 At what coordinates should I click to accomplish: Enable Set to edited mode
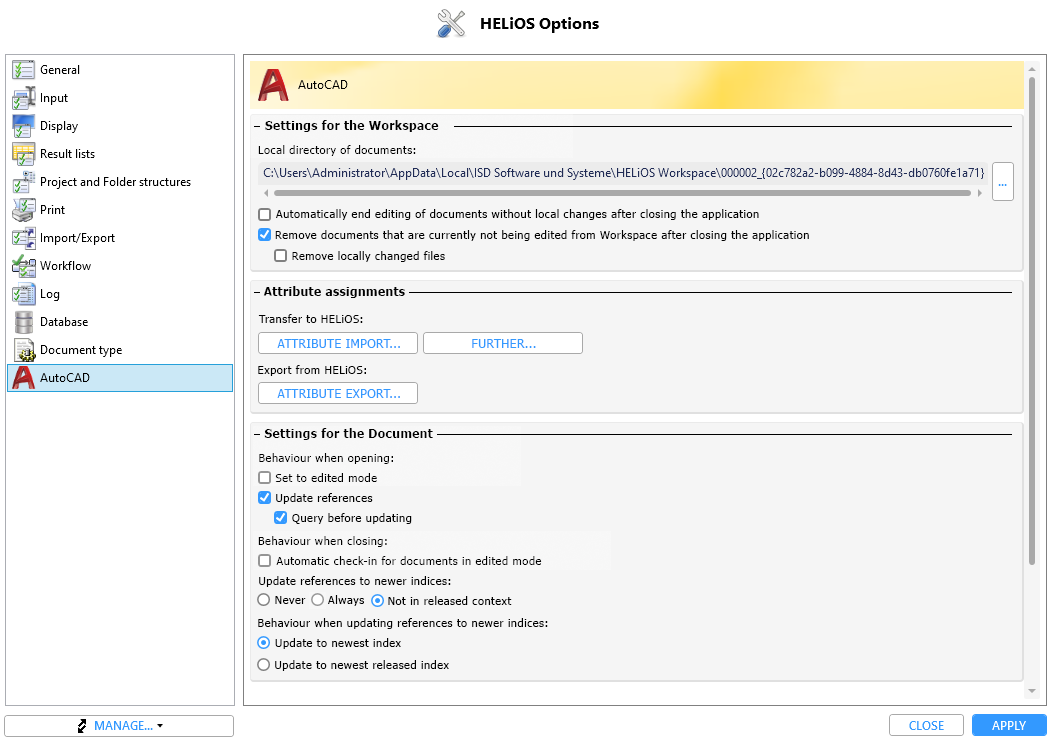[265, 478]
